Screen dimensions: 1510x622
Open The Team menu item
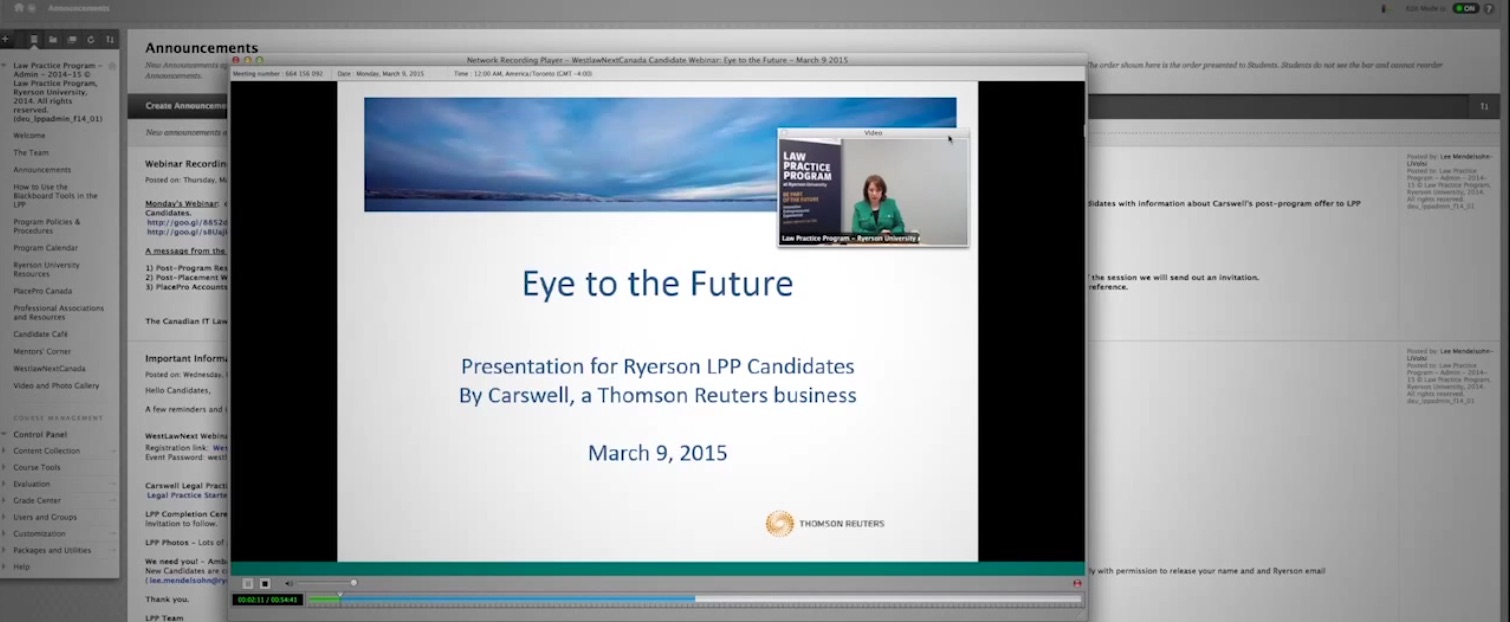(31, 153)
